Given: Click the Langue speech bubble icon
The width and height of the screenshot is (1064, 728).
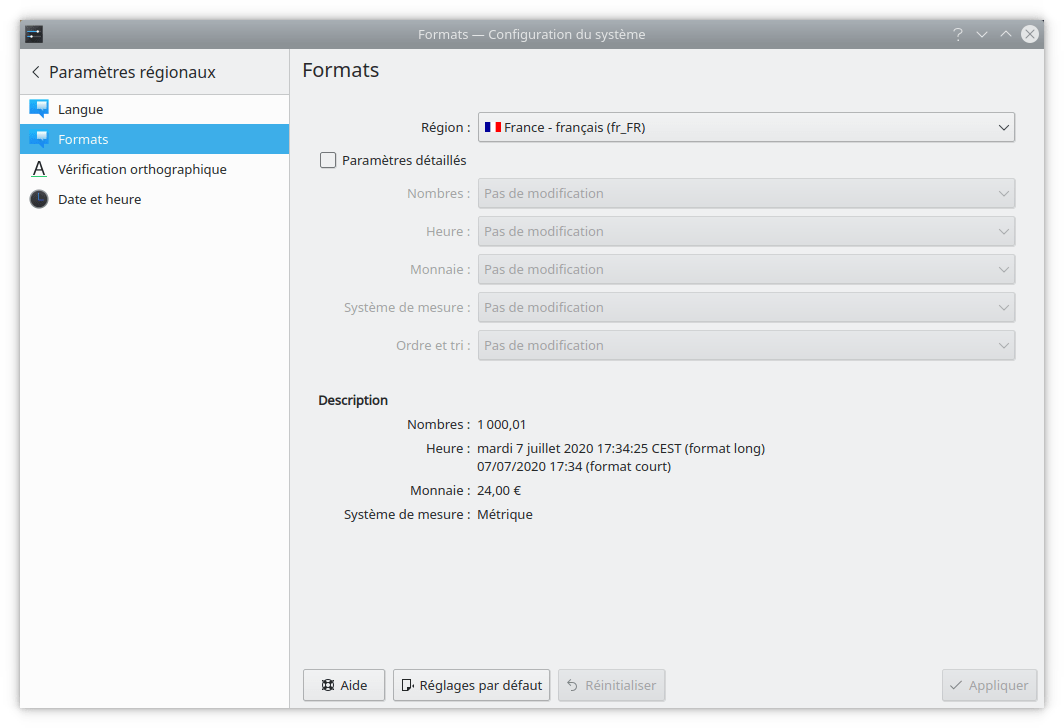Looking at the screenshot, I should click(39, 109).
